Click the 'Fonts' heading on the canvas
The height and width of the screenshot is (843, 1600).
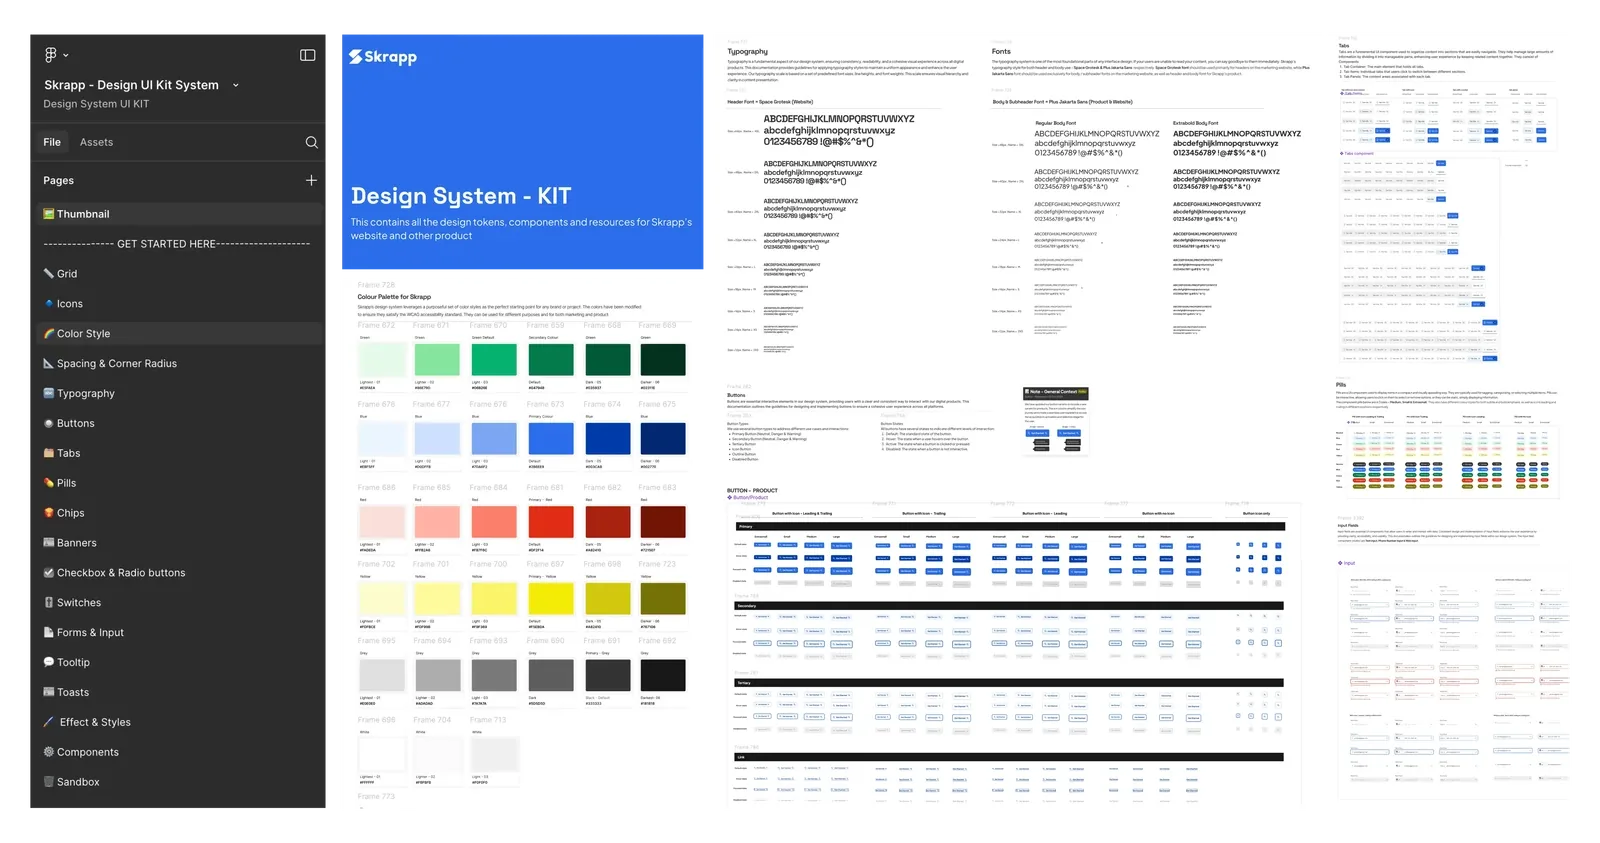click(1001, 52)
